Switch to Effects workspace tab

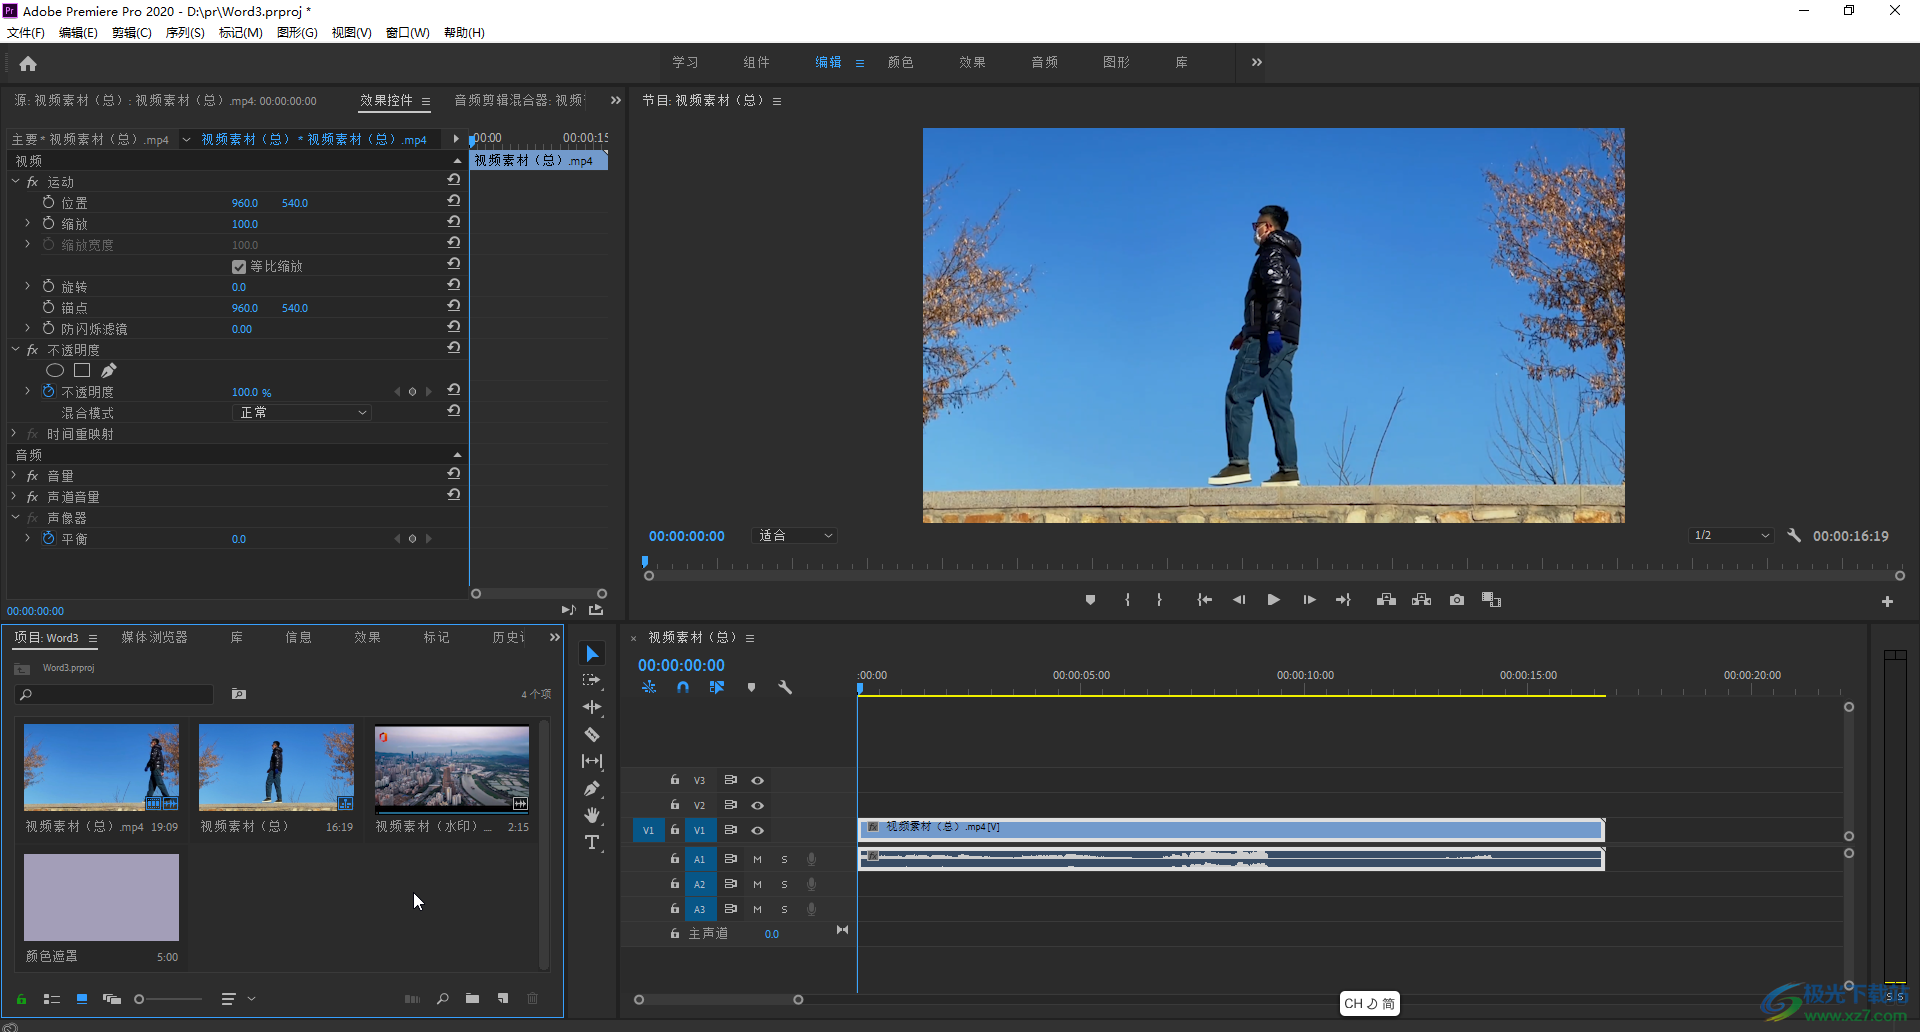tap(972, 62)
